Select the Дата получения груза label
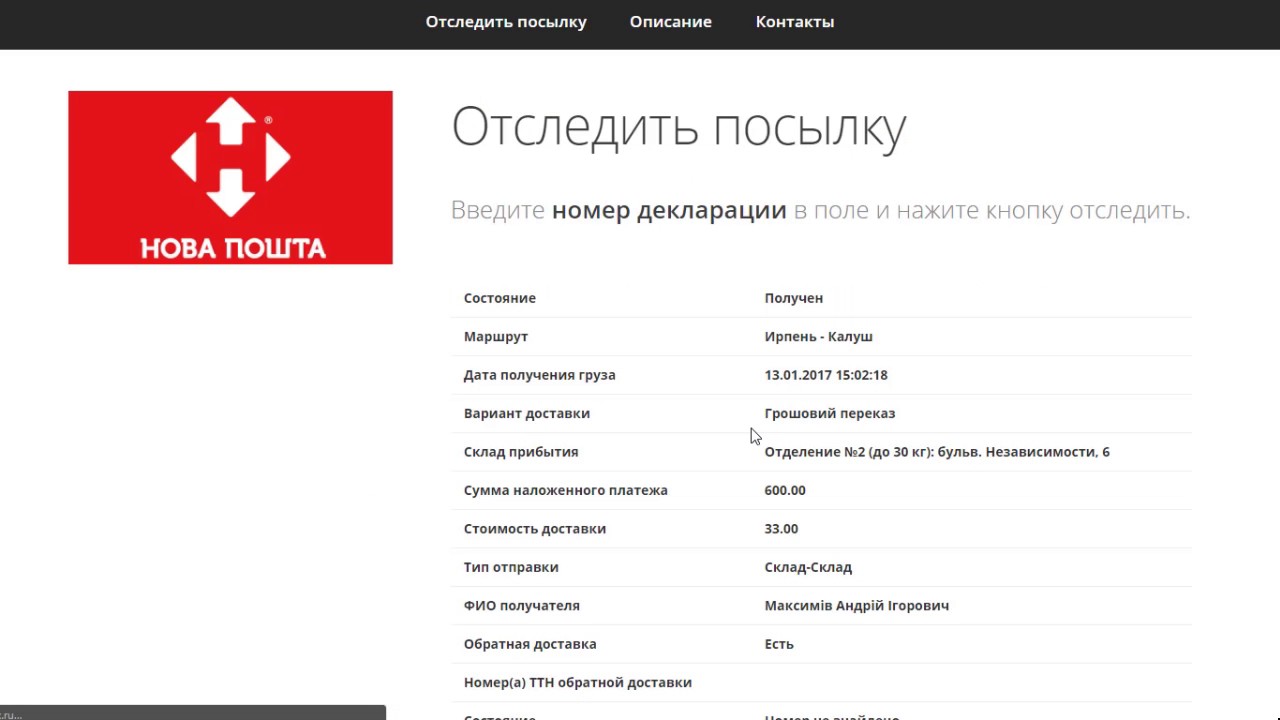Viewport: 1280px width, 720px height. coord(539,375)
